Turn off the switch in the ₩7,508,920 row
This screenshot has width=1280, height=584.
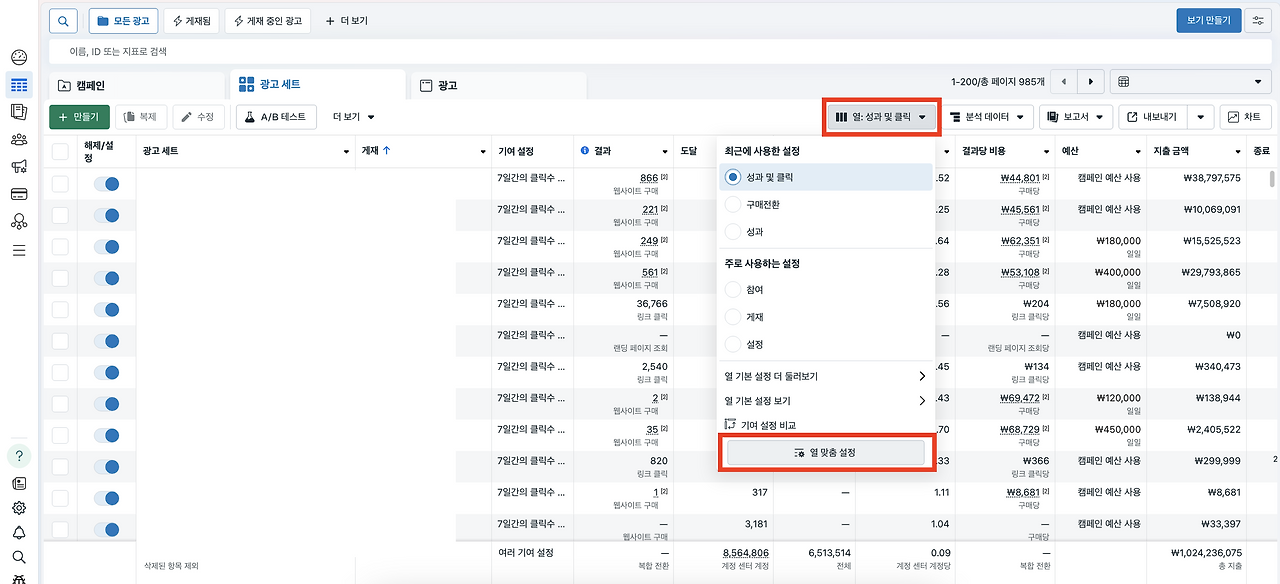tap(106, 309)
